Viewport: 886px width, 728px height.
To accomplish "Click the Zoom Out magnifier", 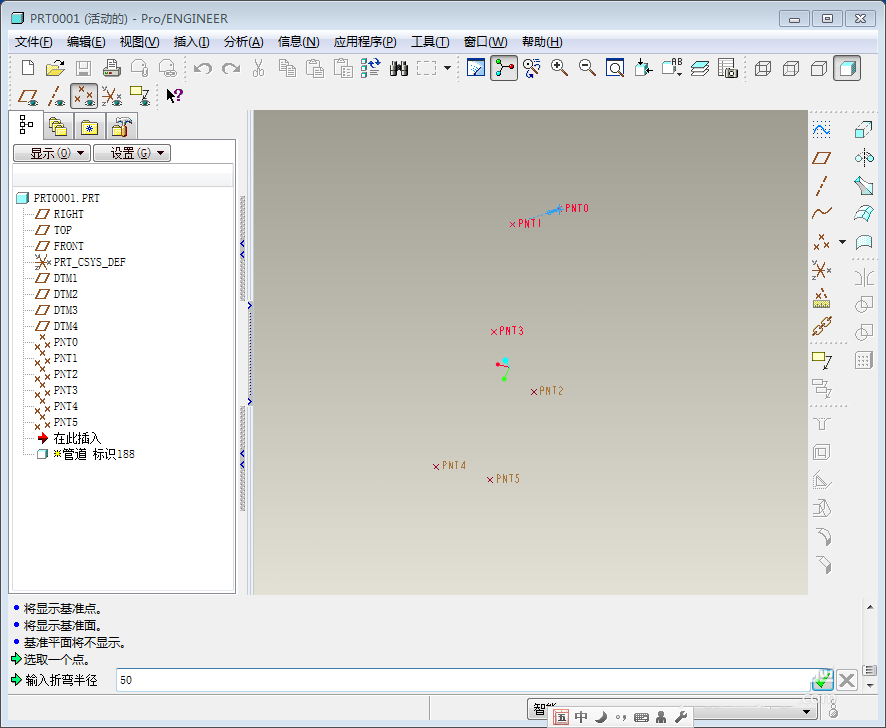I will 587,68.
